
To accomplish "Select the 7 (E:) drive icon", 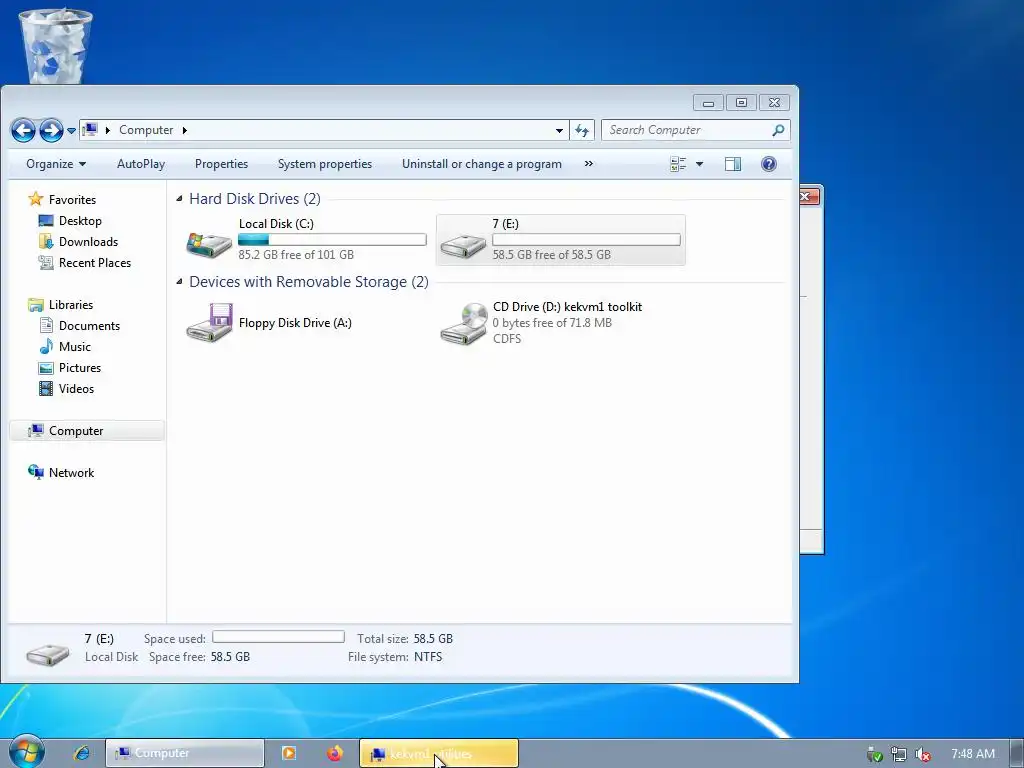I will [x=463, y=244].
